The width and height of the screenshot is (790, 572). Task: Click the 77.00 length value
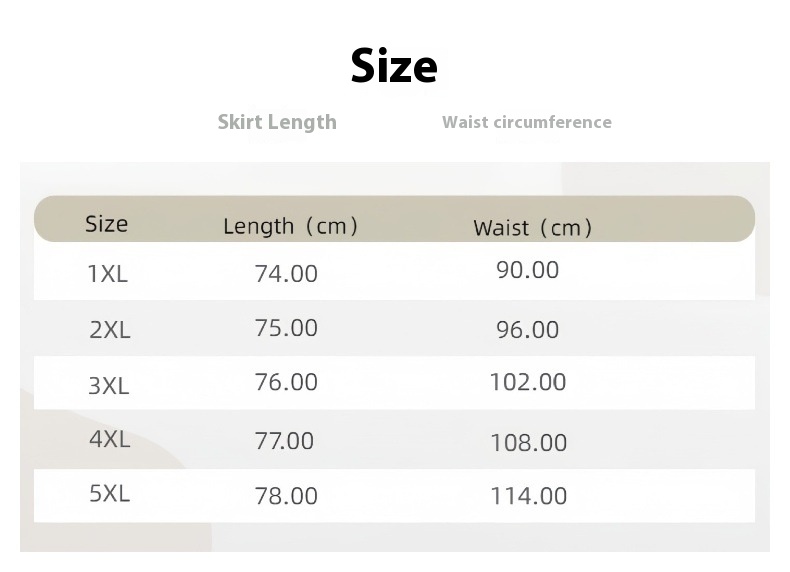click(284, 440)
